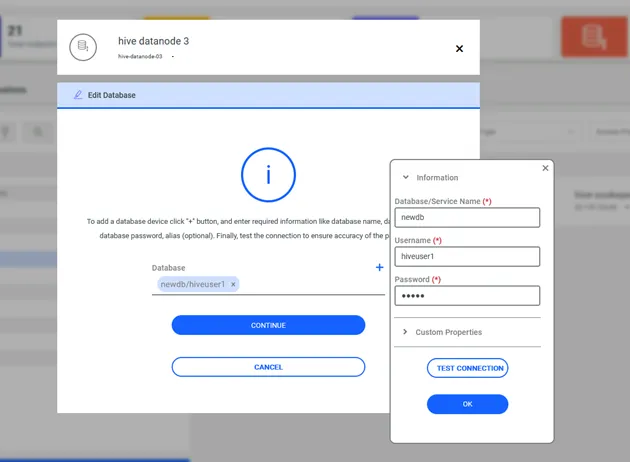Click the pencil icon beside Edit Database
630x462 pixels.
[78, 95]
